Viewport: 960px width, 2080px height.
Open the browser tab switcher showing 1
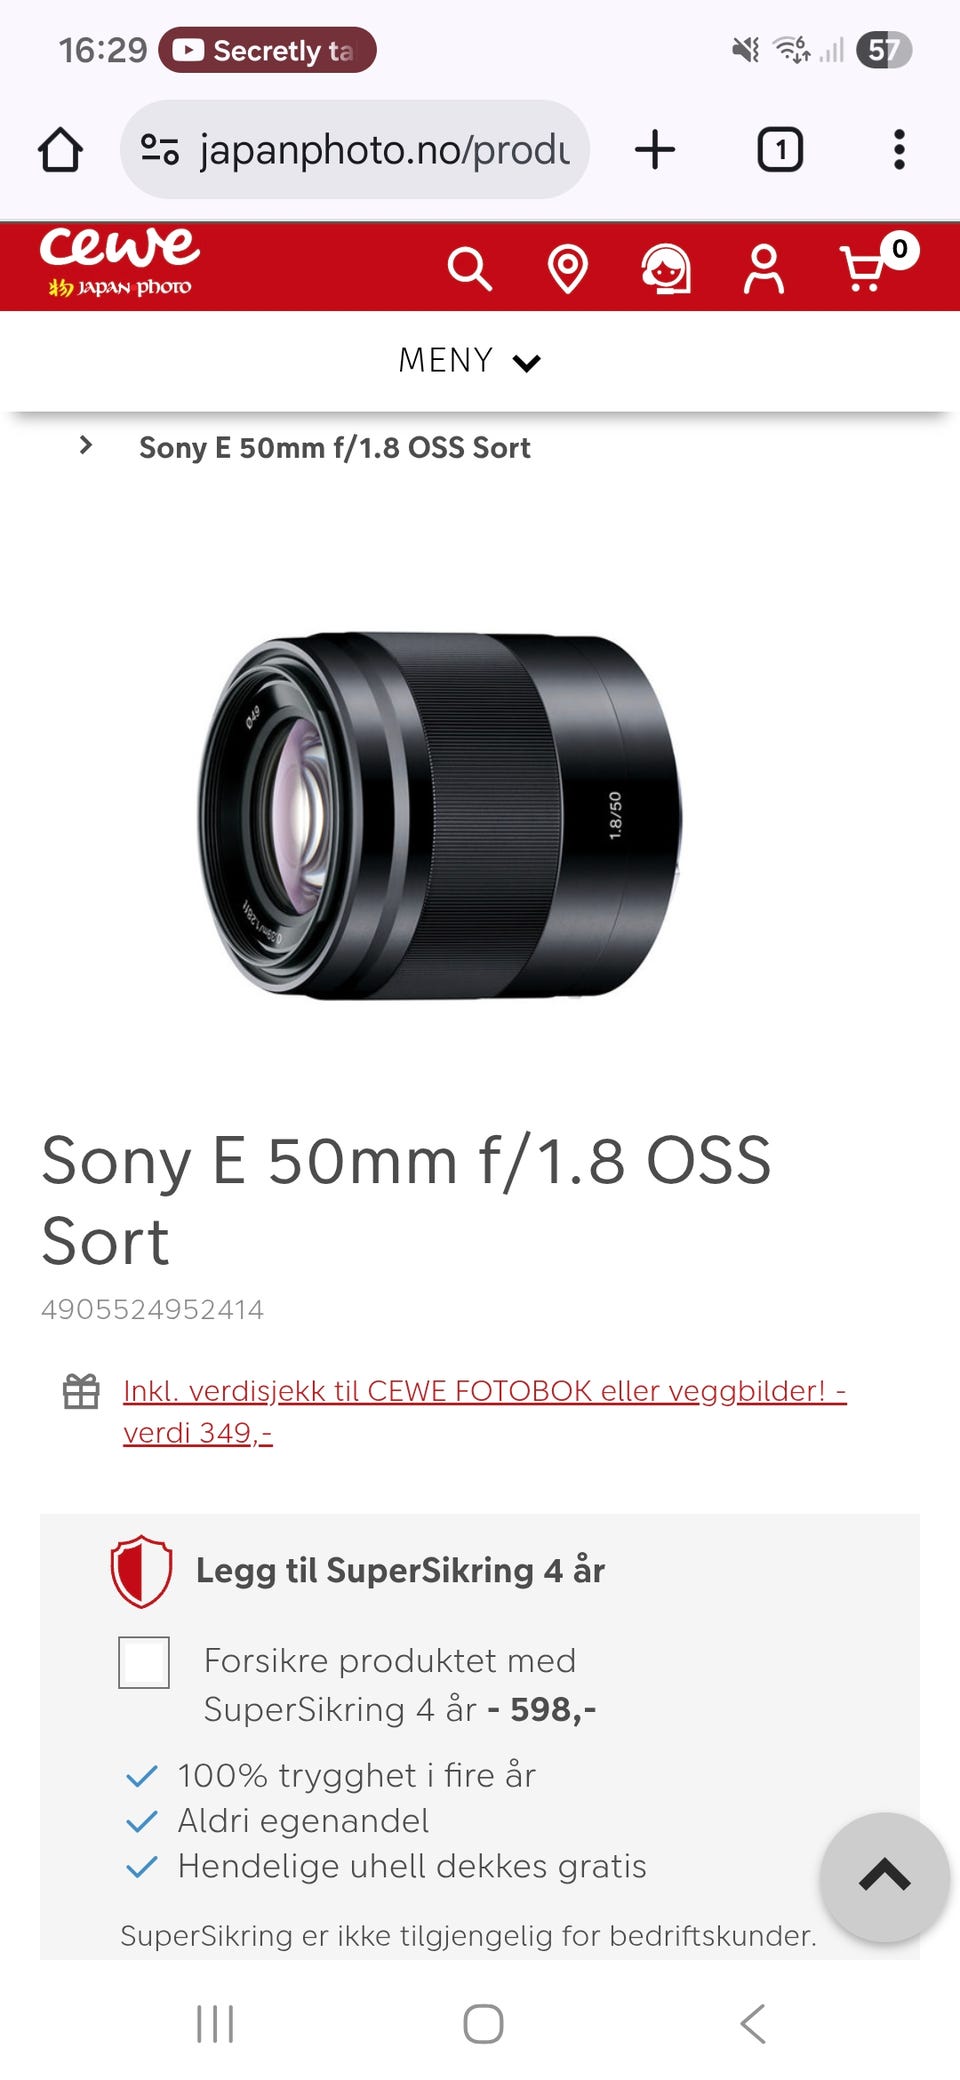tap(780, 150)
